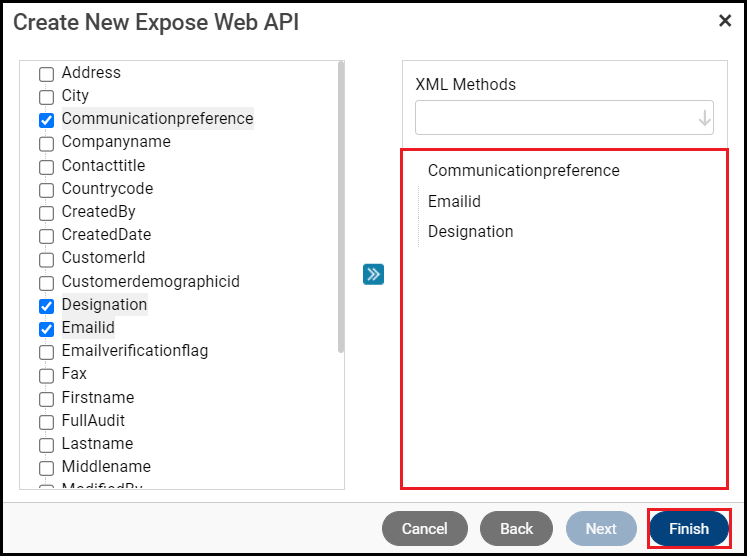Uncheck the Emailid checkbox
Image resolution: width=747 pixels, height=556 pixels.
[46, 329]
